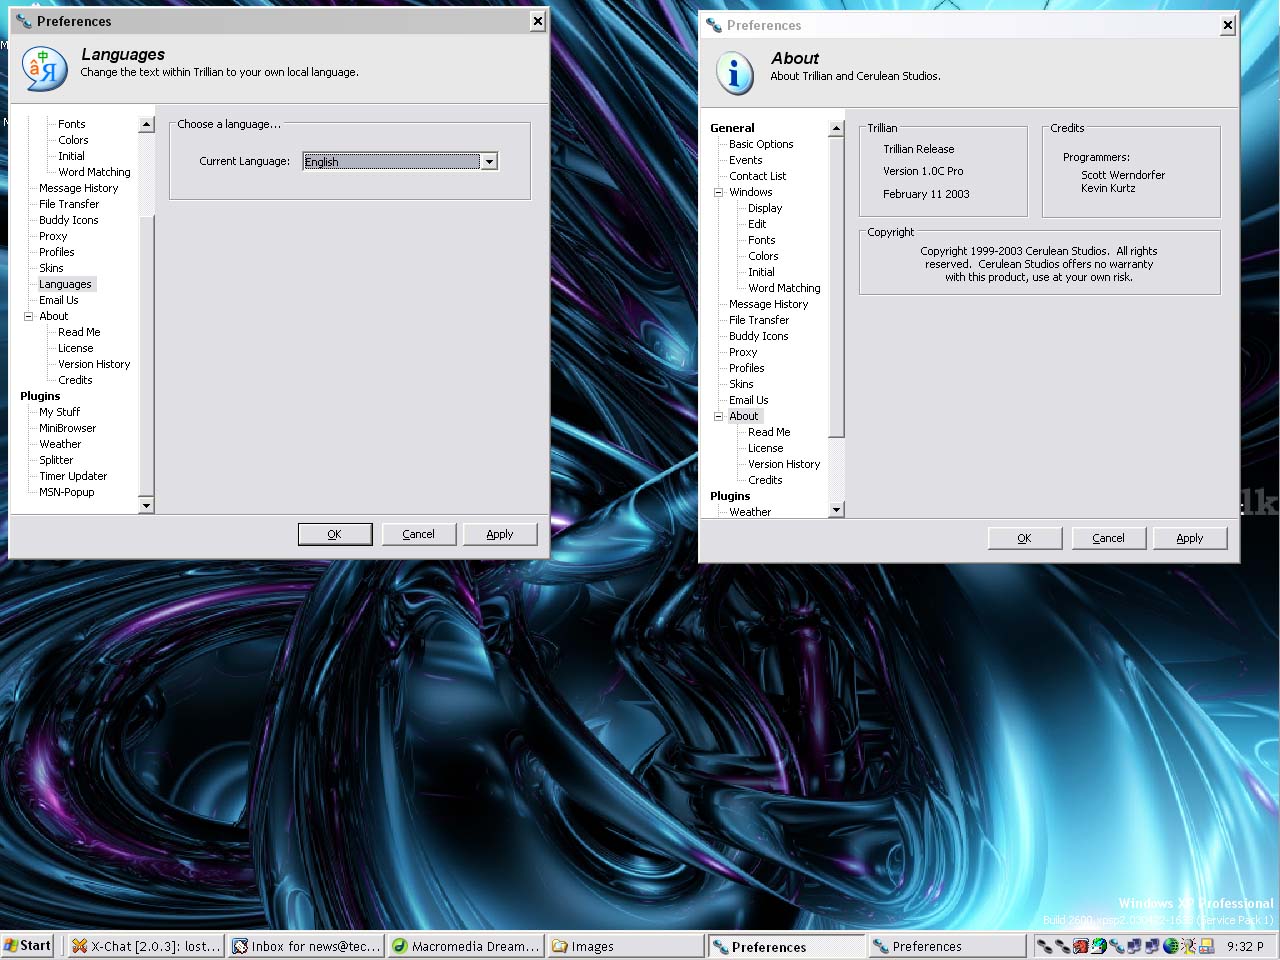Click Cancel in the Languages window
Viewport: 1280px width, 960px height.
pyautogui.click(x=419, y=534)
